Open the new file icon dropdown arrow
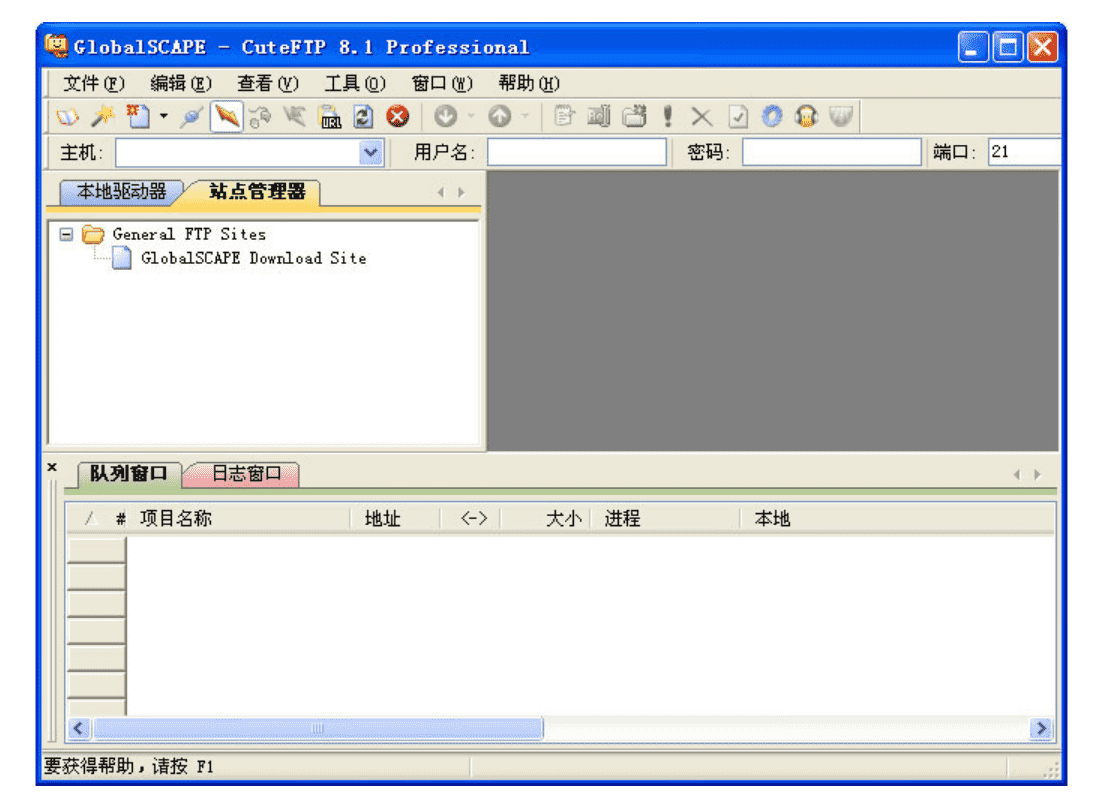Screen dimensions: 1095x812 [x=164, y=118]
